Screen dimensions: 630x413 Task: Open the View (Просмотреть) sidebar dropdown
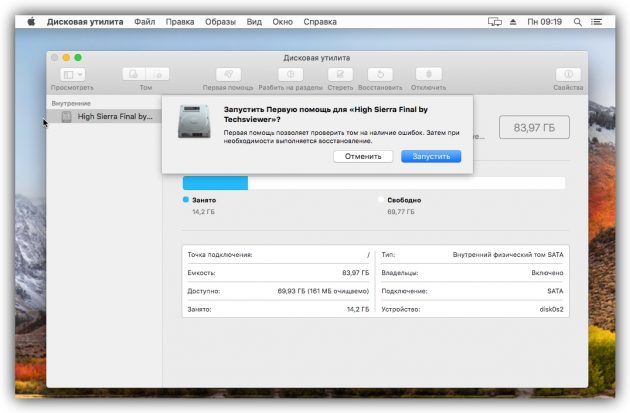(x=72, y=74)
